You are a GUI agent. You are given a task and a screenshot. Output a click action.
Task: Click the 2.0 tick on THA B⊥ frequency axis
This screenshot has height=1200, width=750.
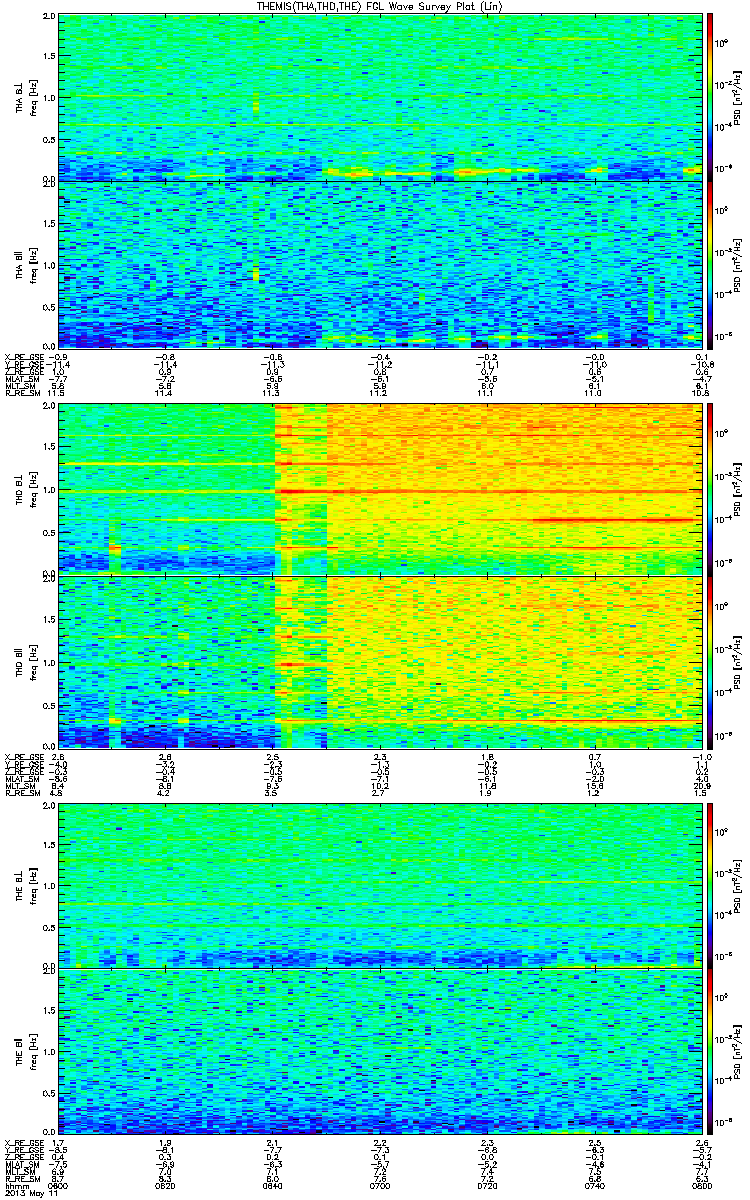[49, 18]
